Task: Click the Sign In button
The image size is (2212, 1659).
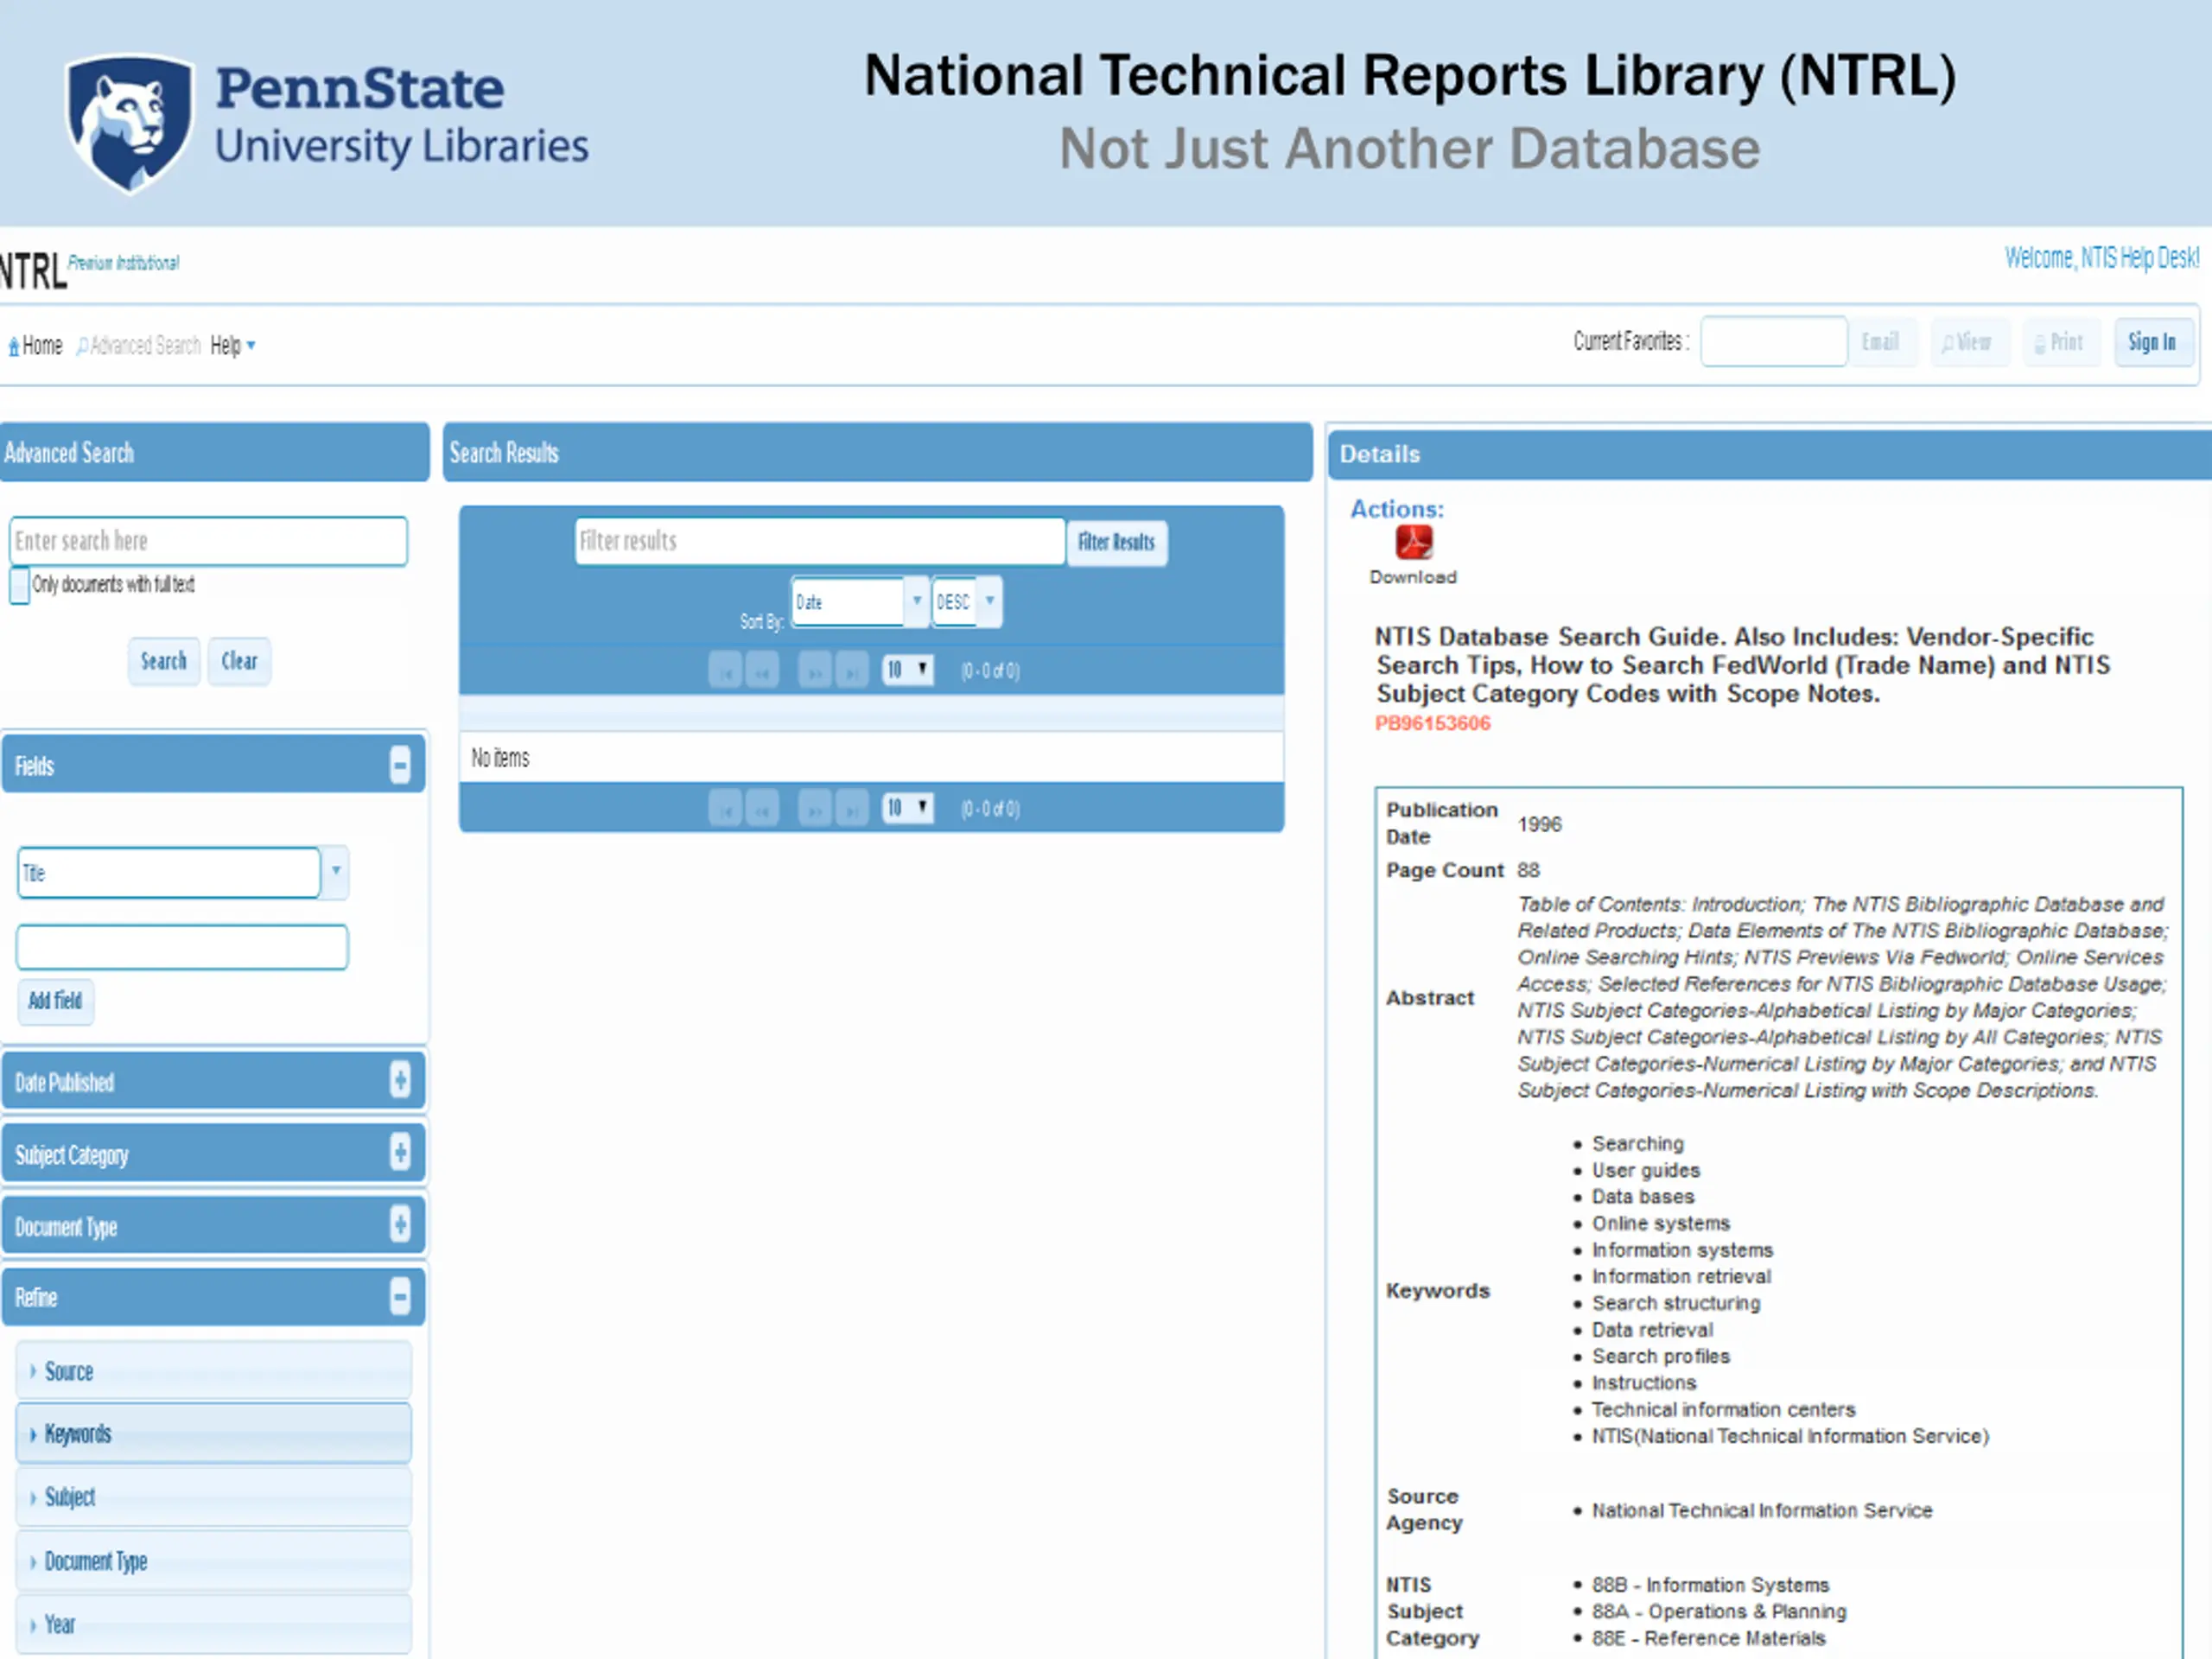Action: click(x=2153, y=342)
